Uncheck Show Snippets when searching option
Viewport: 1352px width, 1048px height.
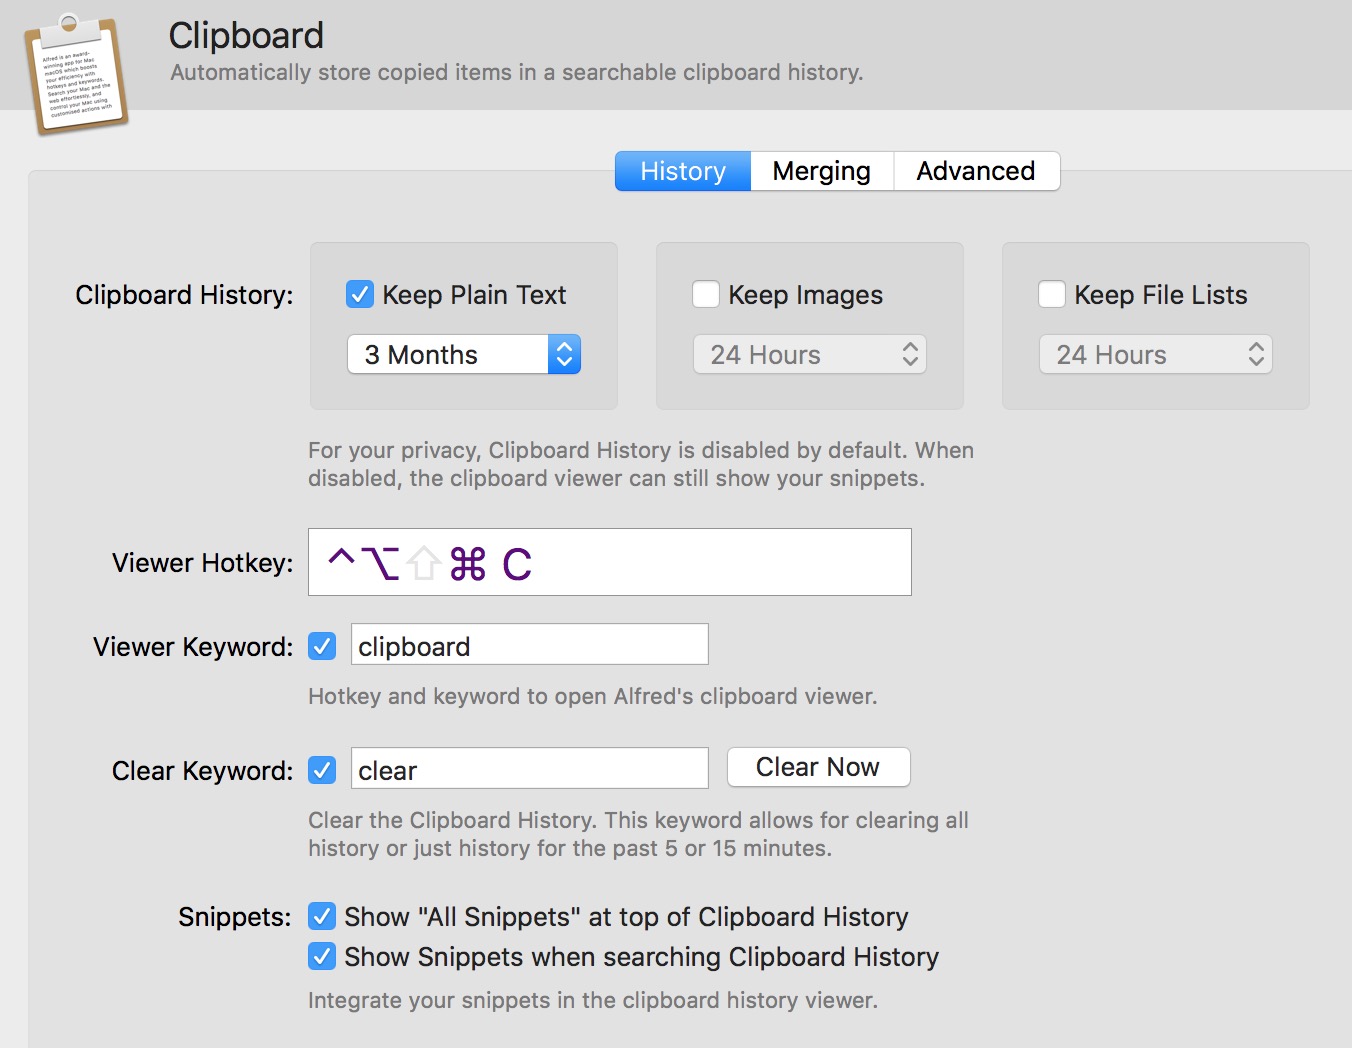pyautogui.click(x=322, y=956)
